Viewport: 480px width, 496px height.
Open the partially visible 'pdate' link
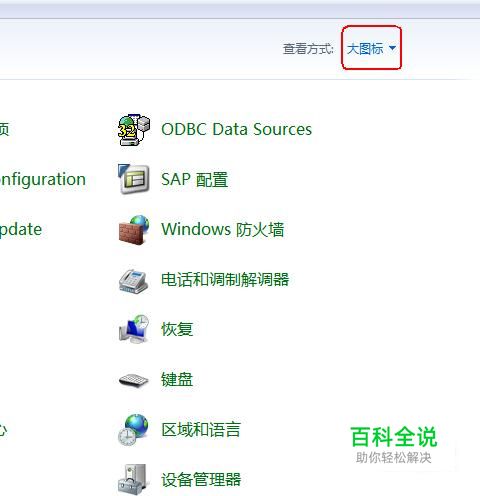click(21, 230)
